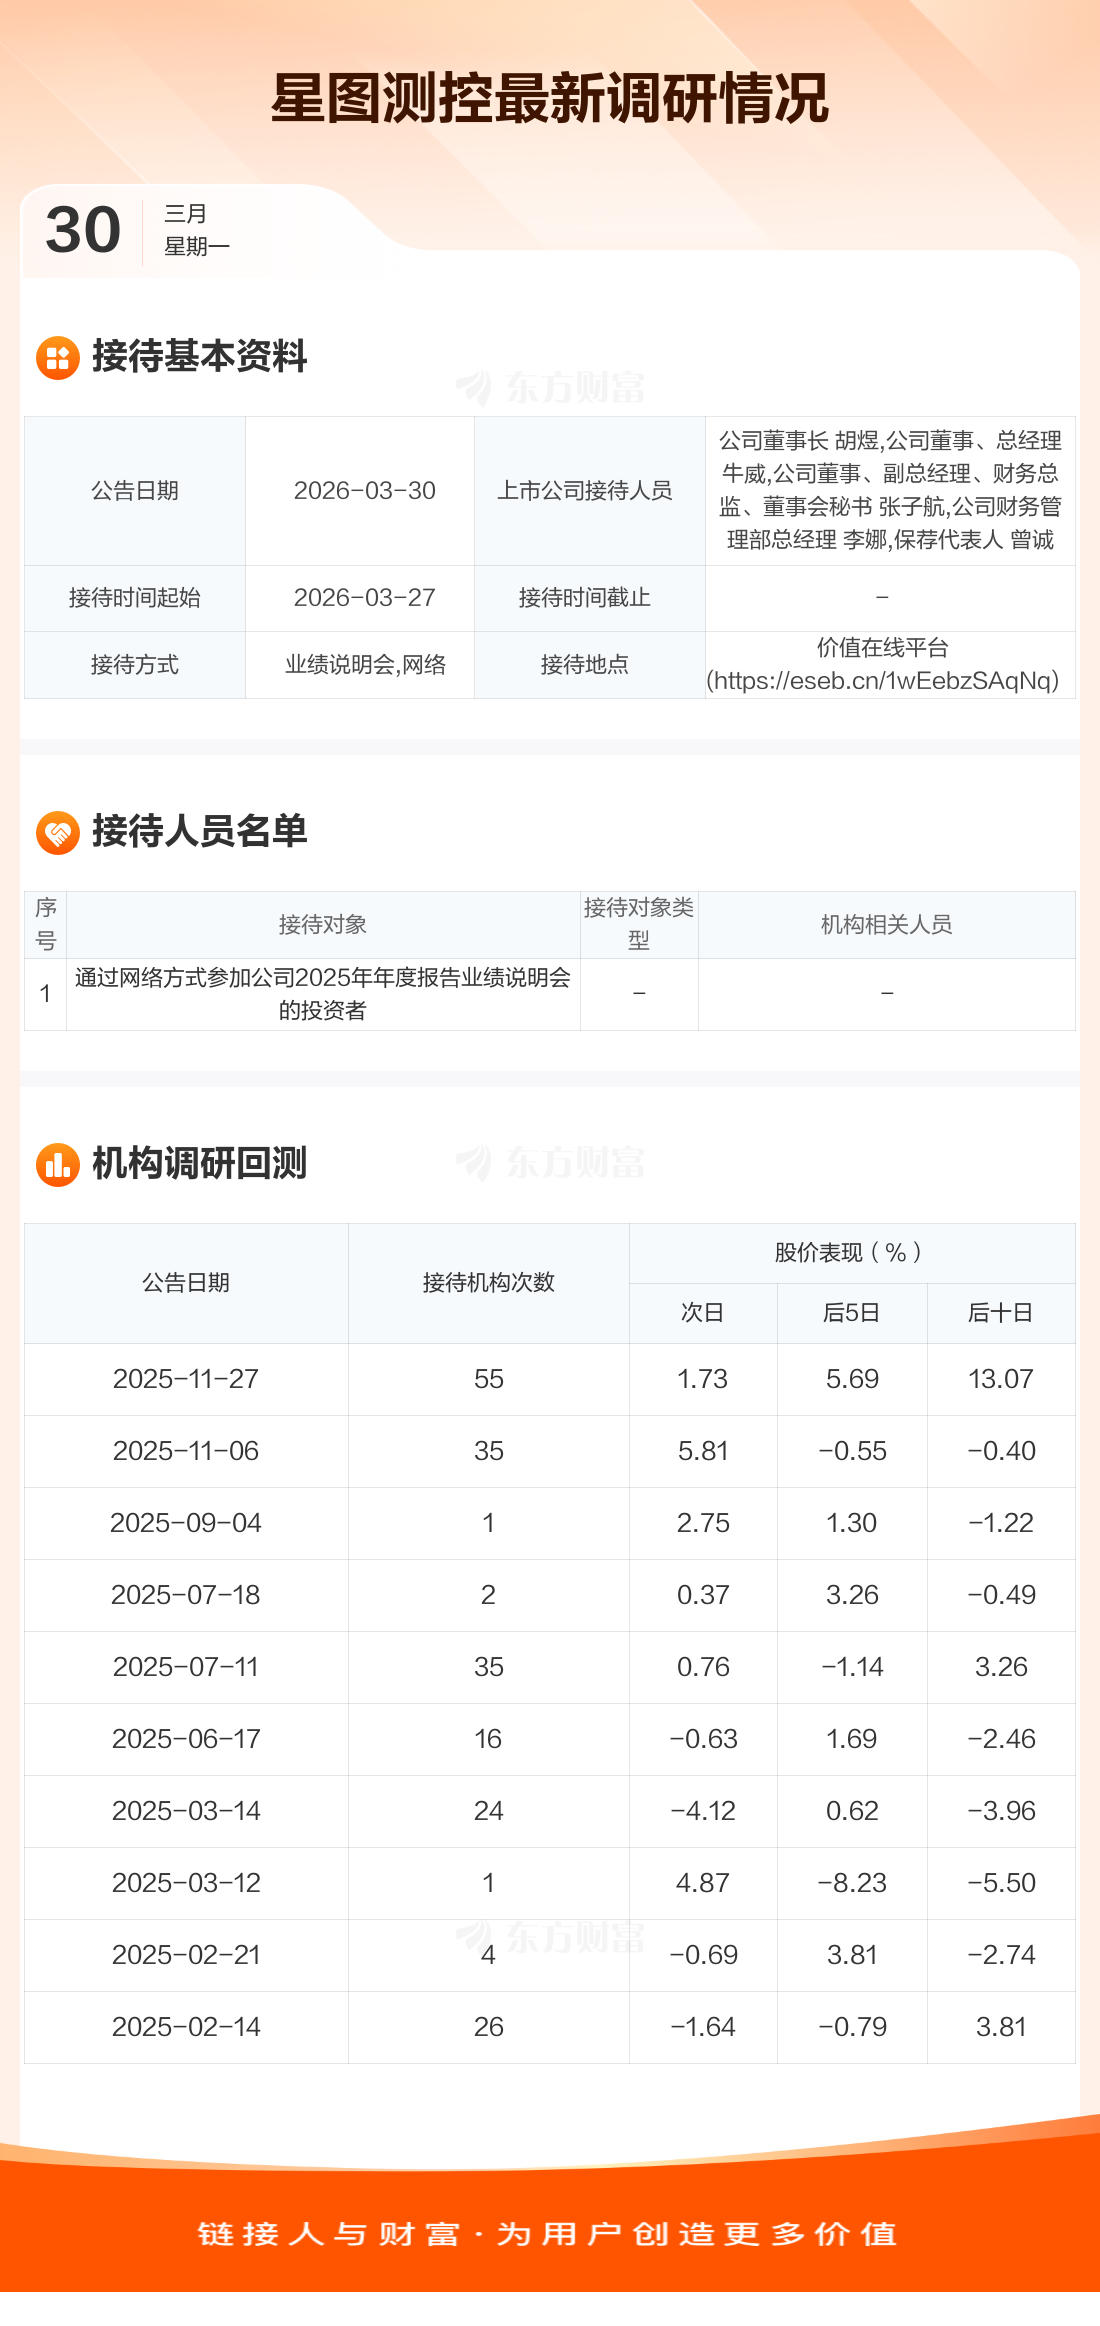Select the 2026-03-27 reception start value
The height and width of the screenshot is (2326, 1100).
point(364,598)
